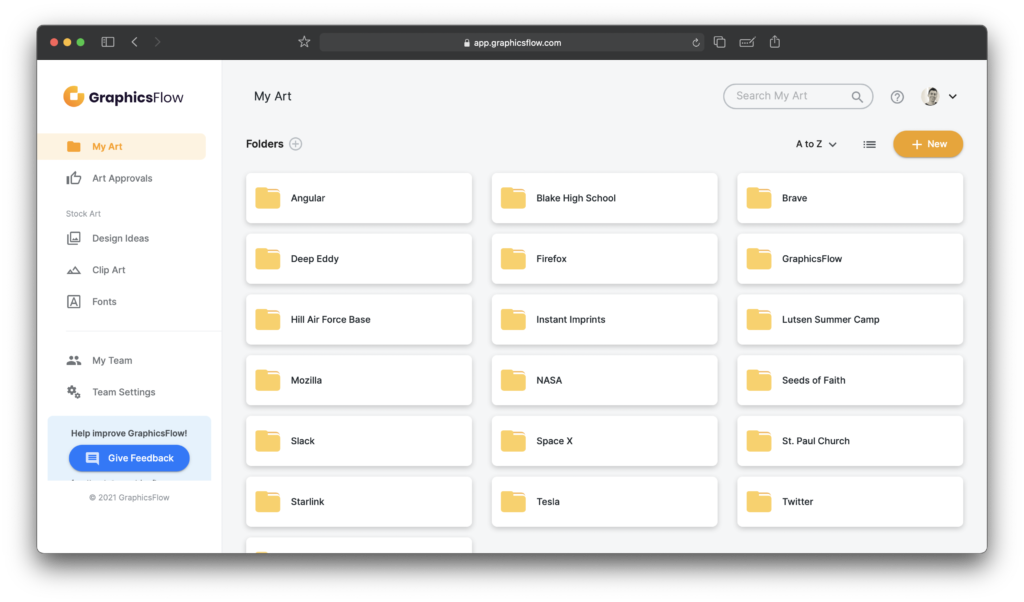Click the Stock Art section label
Viewport: 1024px width, 602px height.
pos(83,214)
